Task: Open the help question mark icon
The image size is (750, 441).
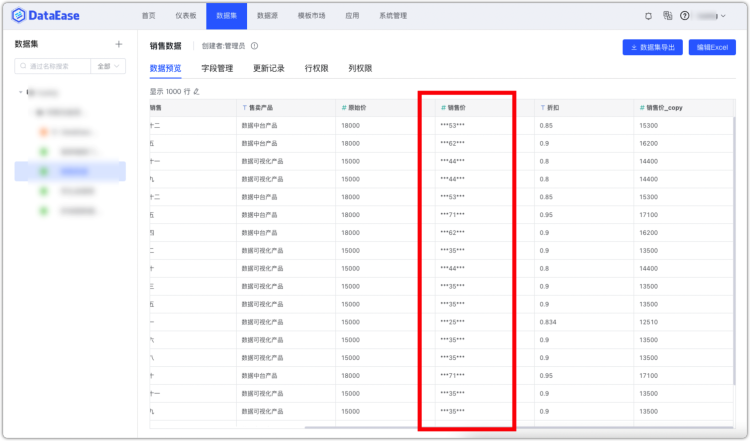Action: [684, 16]
